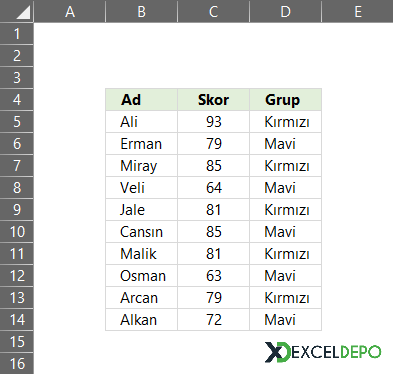Select row 4 header
Screen dimensions: 393x374
(x=17, y=100)
